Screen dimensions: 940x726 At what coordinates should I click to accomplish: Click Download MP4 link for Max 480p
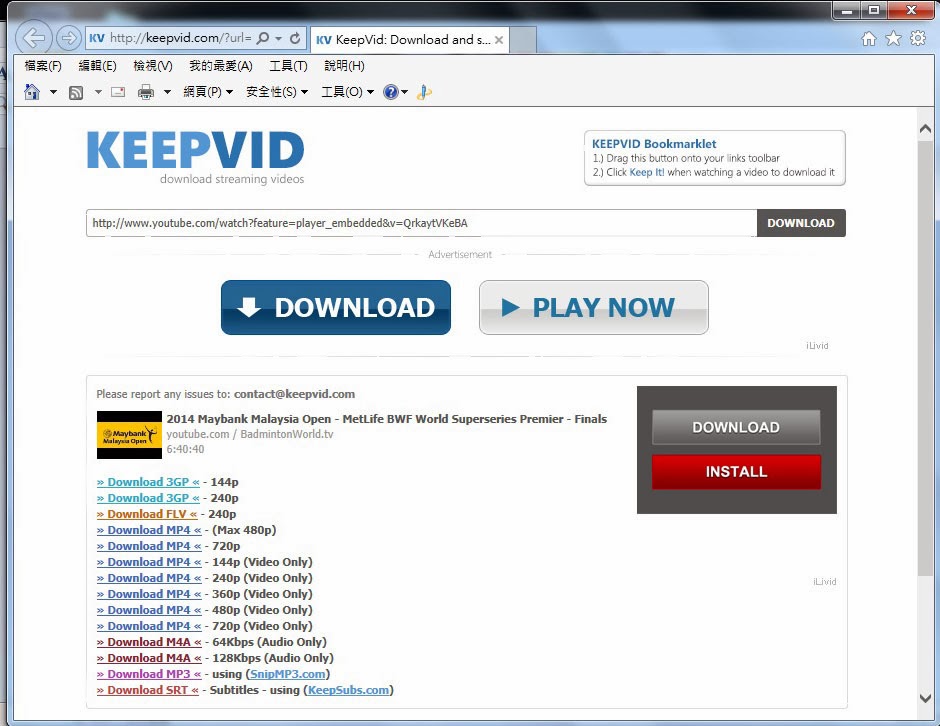[149, 530]
